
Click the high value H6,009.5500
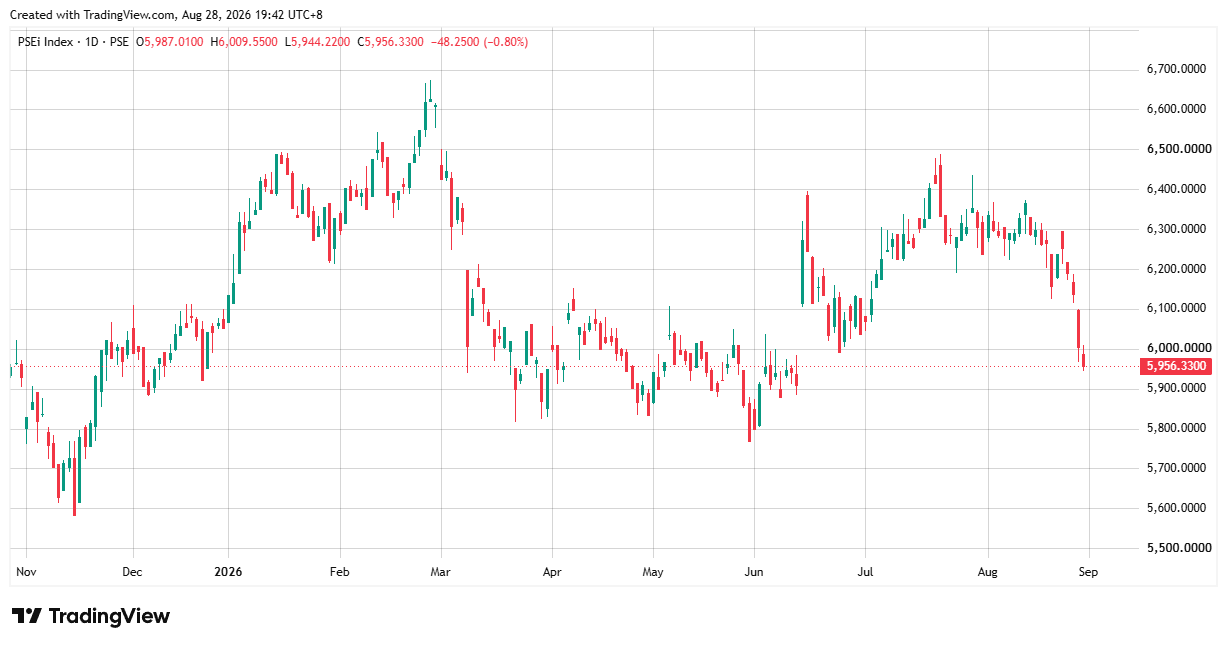(245, 42)
